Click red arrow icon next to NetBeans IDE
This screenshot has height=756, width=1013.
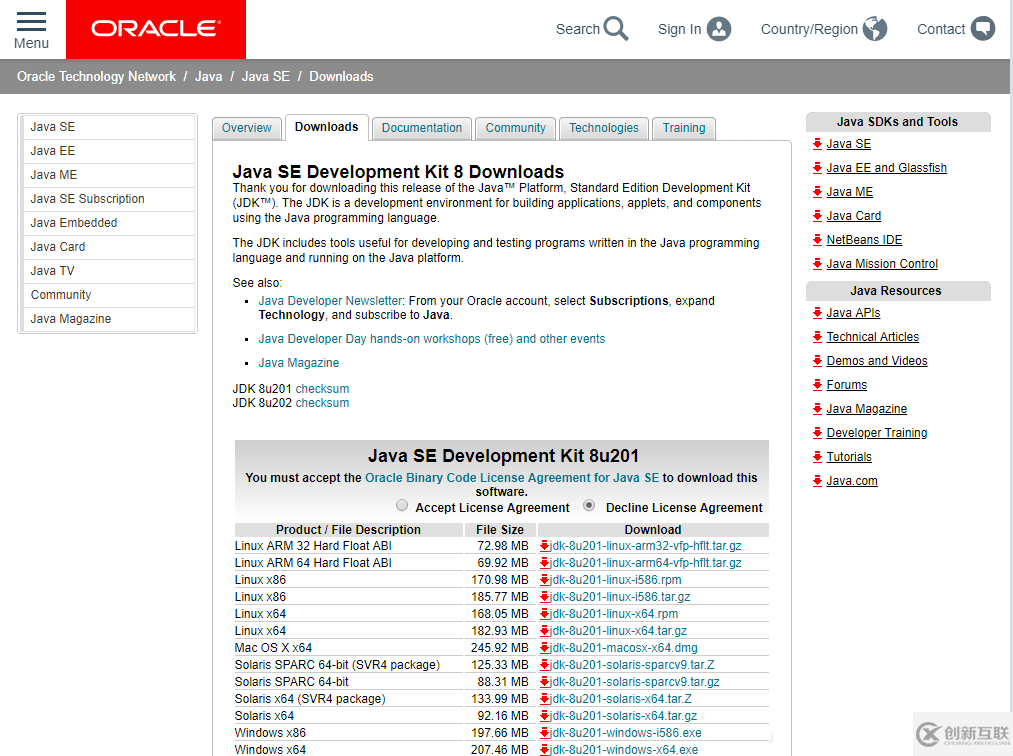(x=817, y=240)
